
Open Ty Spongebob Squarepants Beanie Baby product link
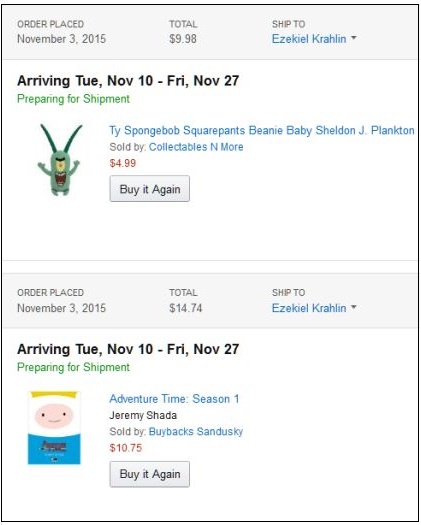click(262, 130)
